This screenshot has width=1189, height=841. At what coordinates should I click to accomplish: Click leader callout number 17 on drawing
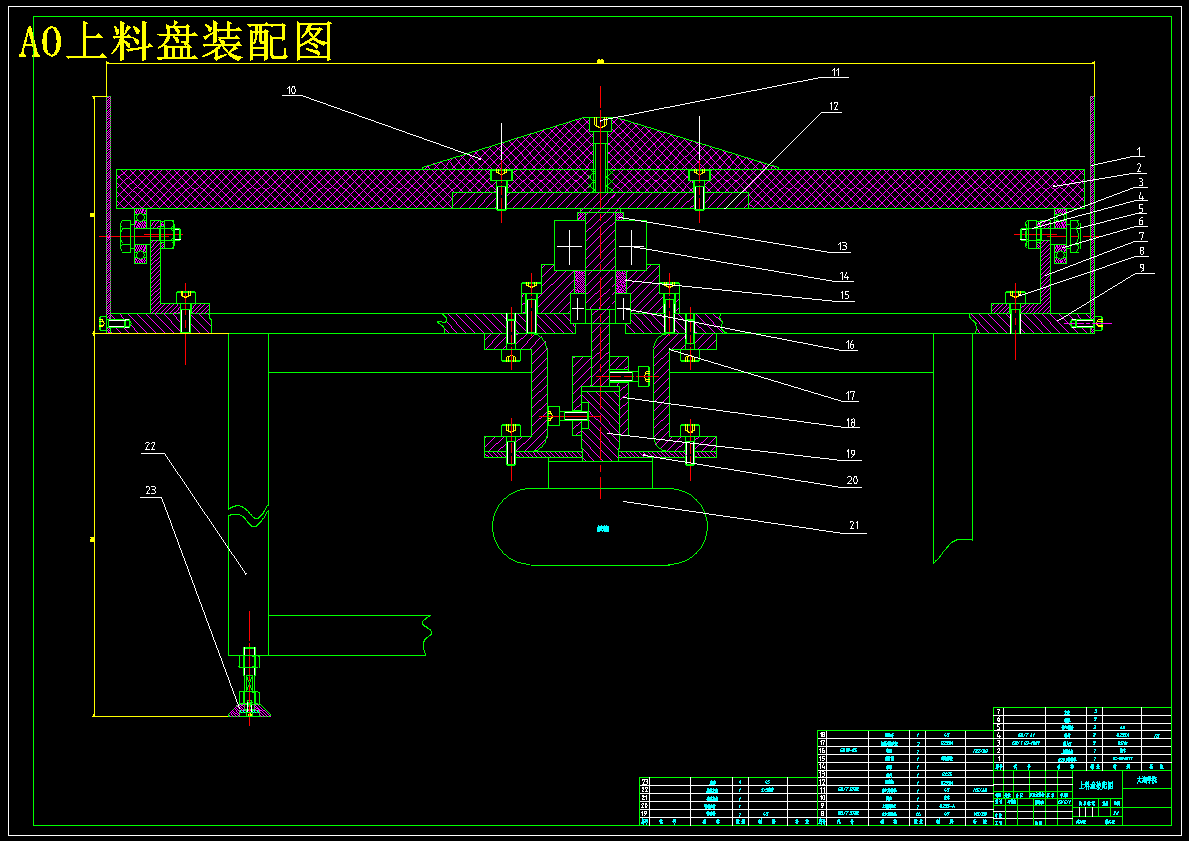(851, 395)
